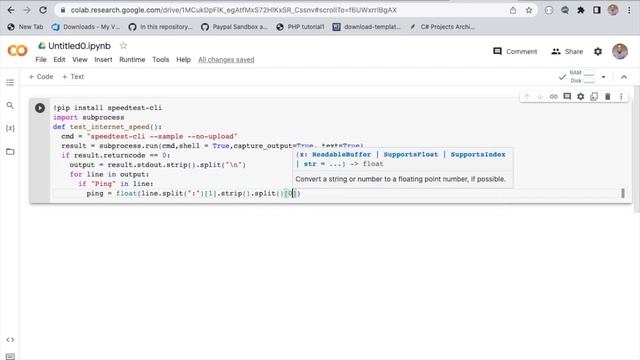
Task: Click the 'import subprocess' code line
Action: 89,117
